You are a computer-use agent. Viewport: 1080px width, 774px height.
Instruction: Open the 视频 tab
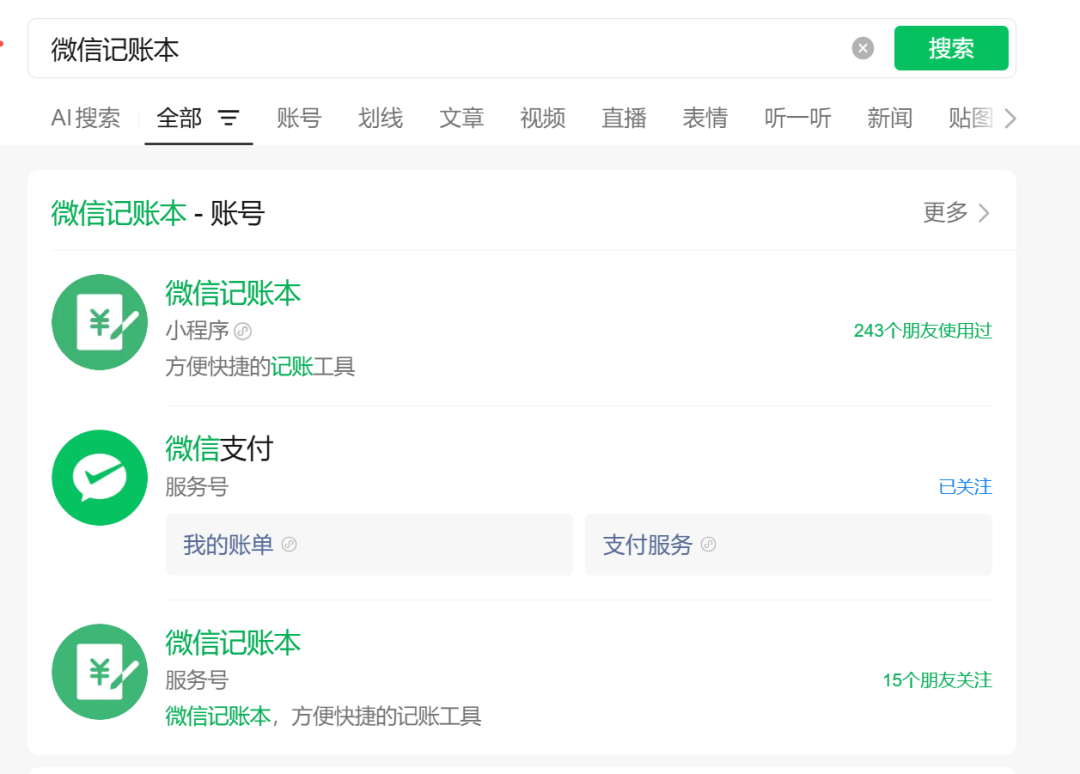pos(543,118)
